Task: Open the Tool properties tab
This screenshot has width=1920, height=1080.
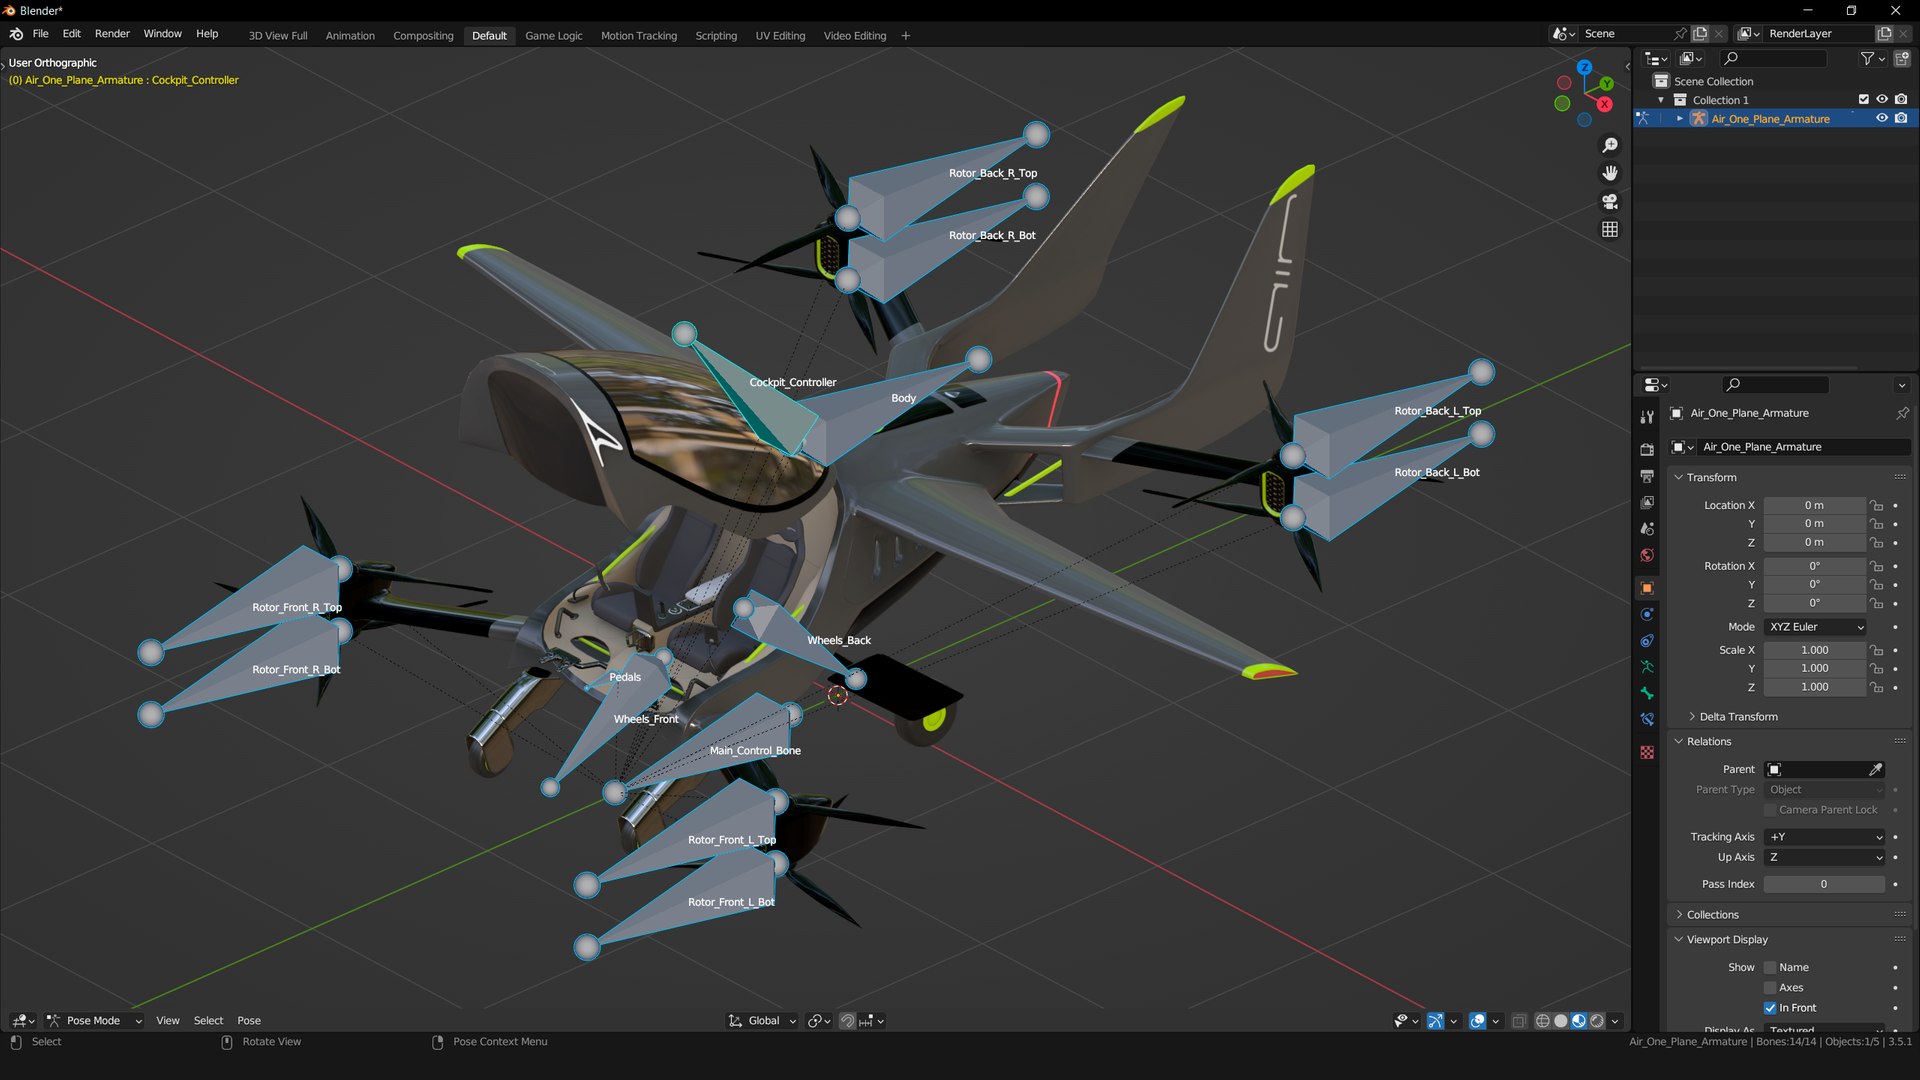Action: click(1647, 417)
